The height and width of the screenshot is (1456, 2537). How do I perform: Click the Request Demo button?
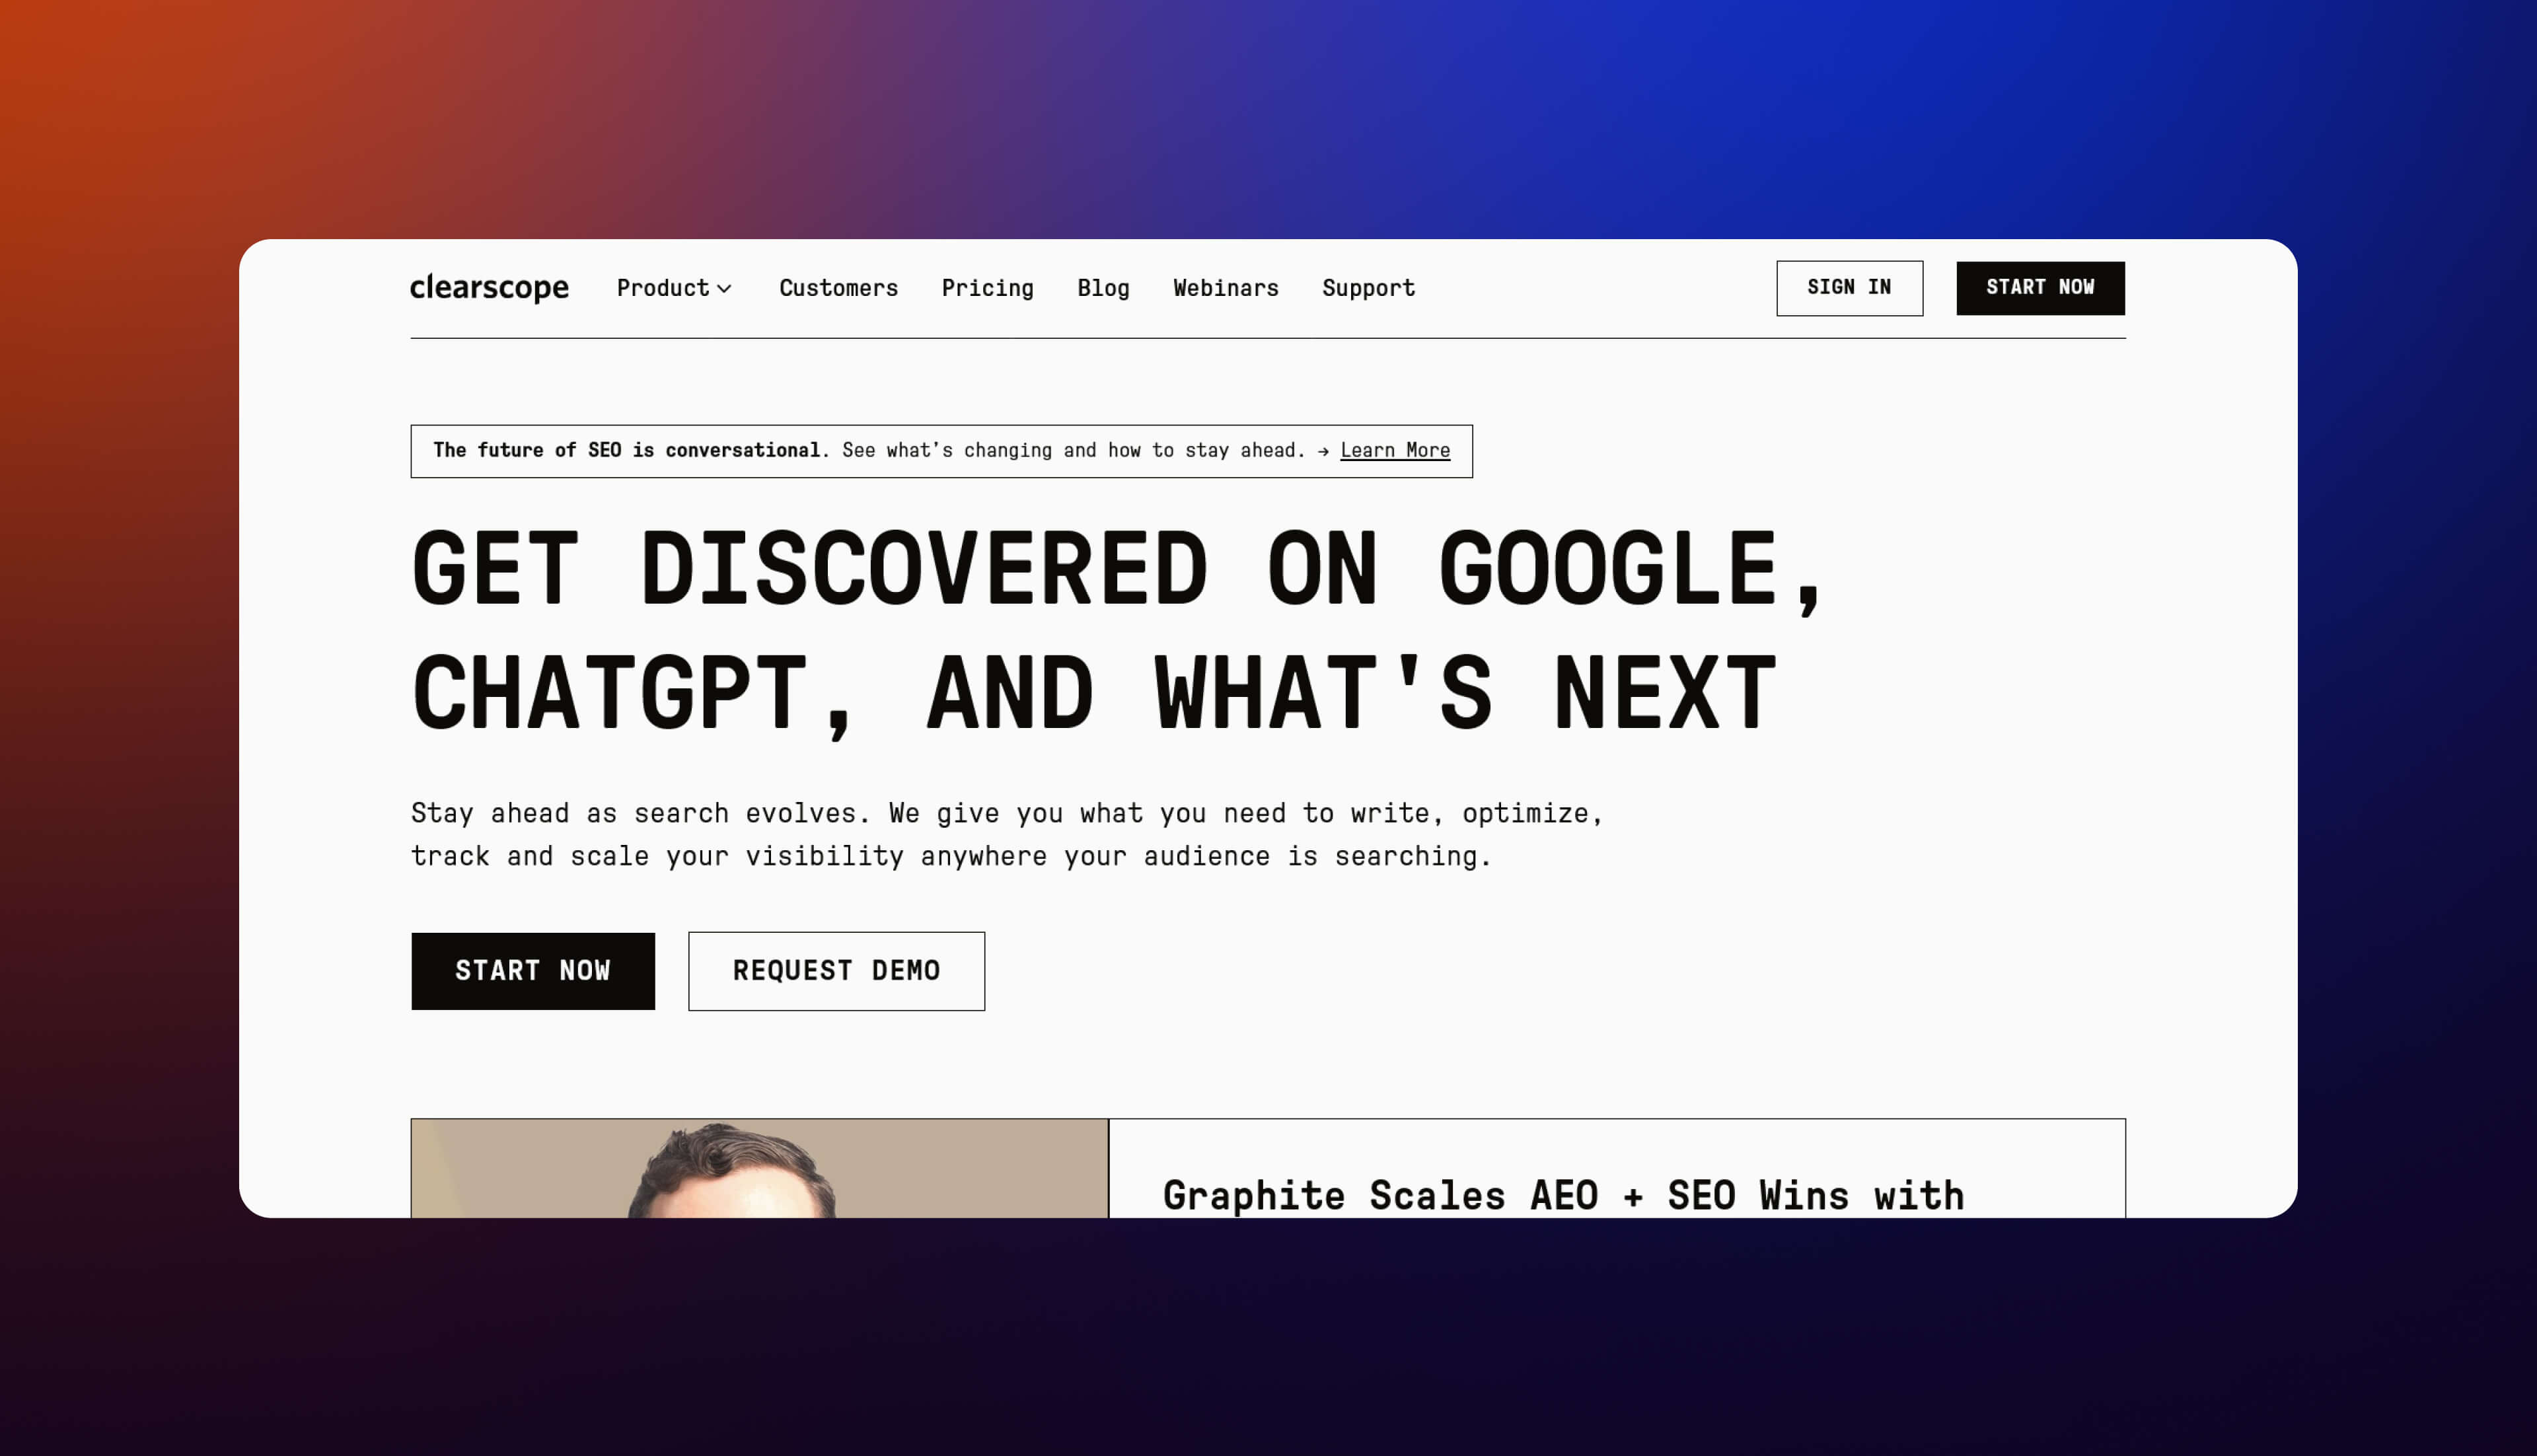(x=836, y=970)
